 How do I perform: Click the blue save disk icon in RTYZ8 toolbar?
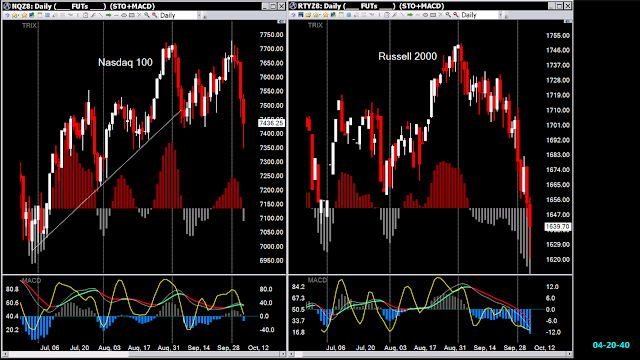(300, 15)
